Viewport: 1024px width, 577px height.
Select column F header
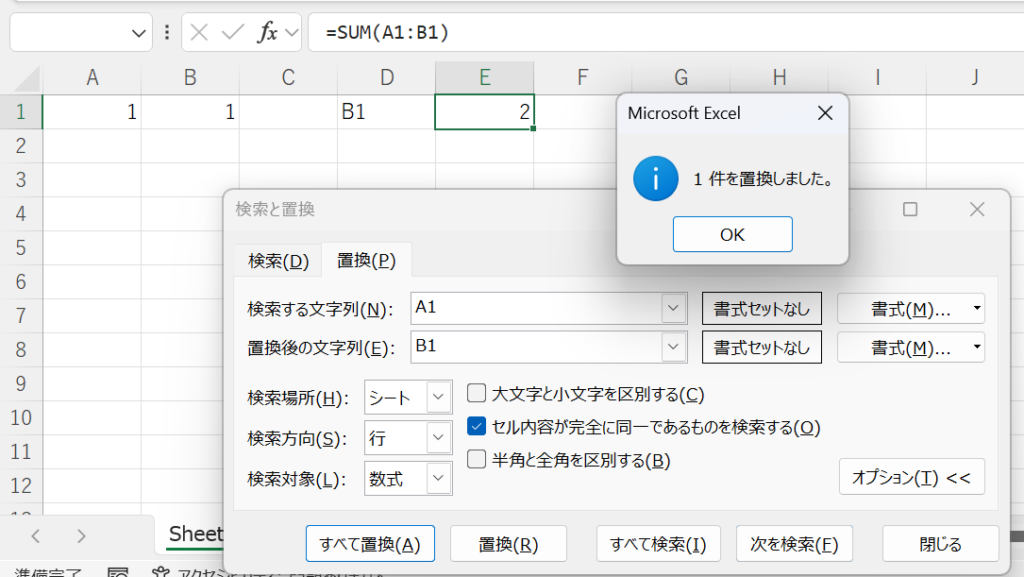pyautogui.click(x=583, y=78)
